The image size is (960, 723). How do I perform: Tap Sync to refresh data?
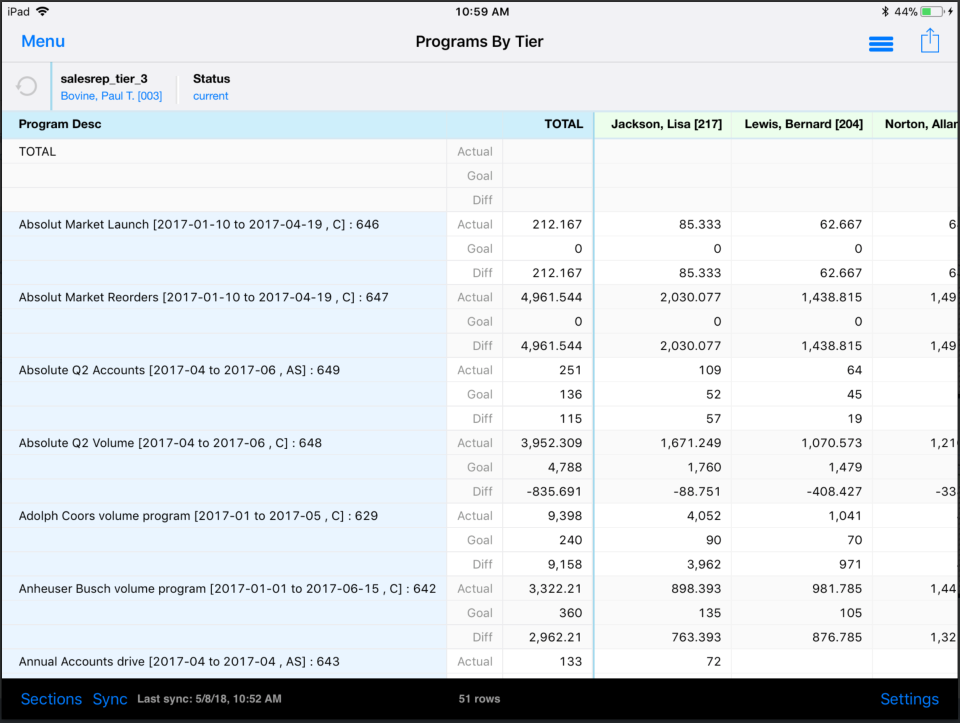(x=110, y=699)
